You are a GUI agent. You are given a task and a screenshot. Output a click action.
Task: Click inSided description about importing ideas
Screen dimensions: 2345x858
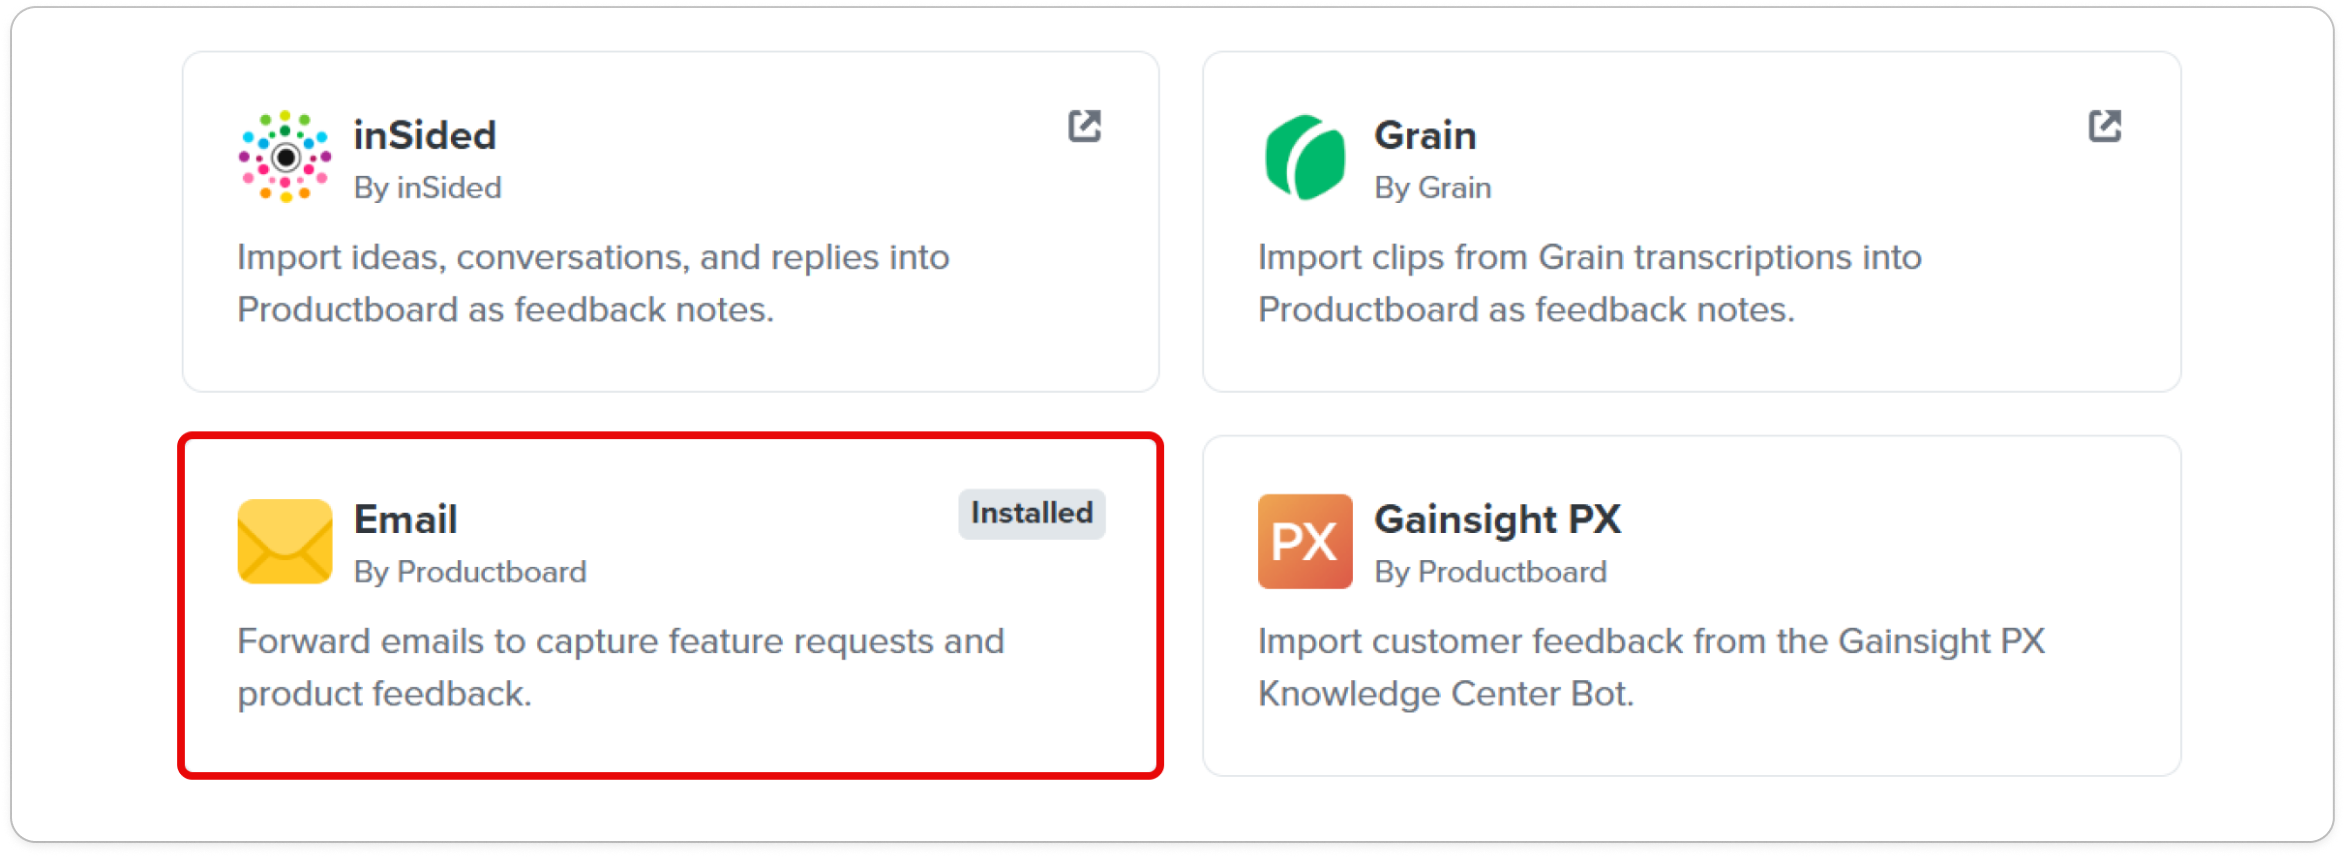tap(593, 284)
